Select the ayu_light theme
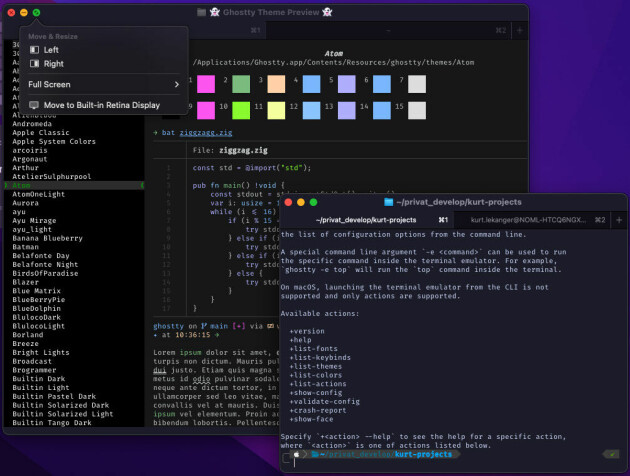The image size is (630, 476). click(x=32, y=229)
